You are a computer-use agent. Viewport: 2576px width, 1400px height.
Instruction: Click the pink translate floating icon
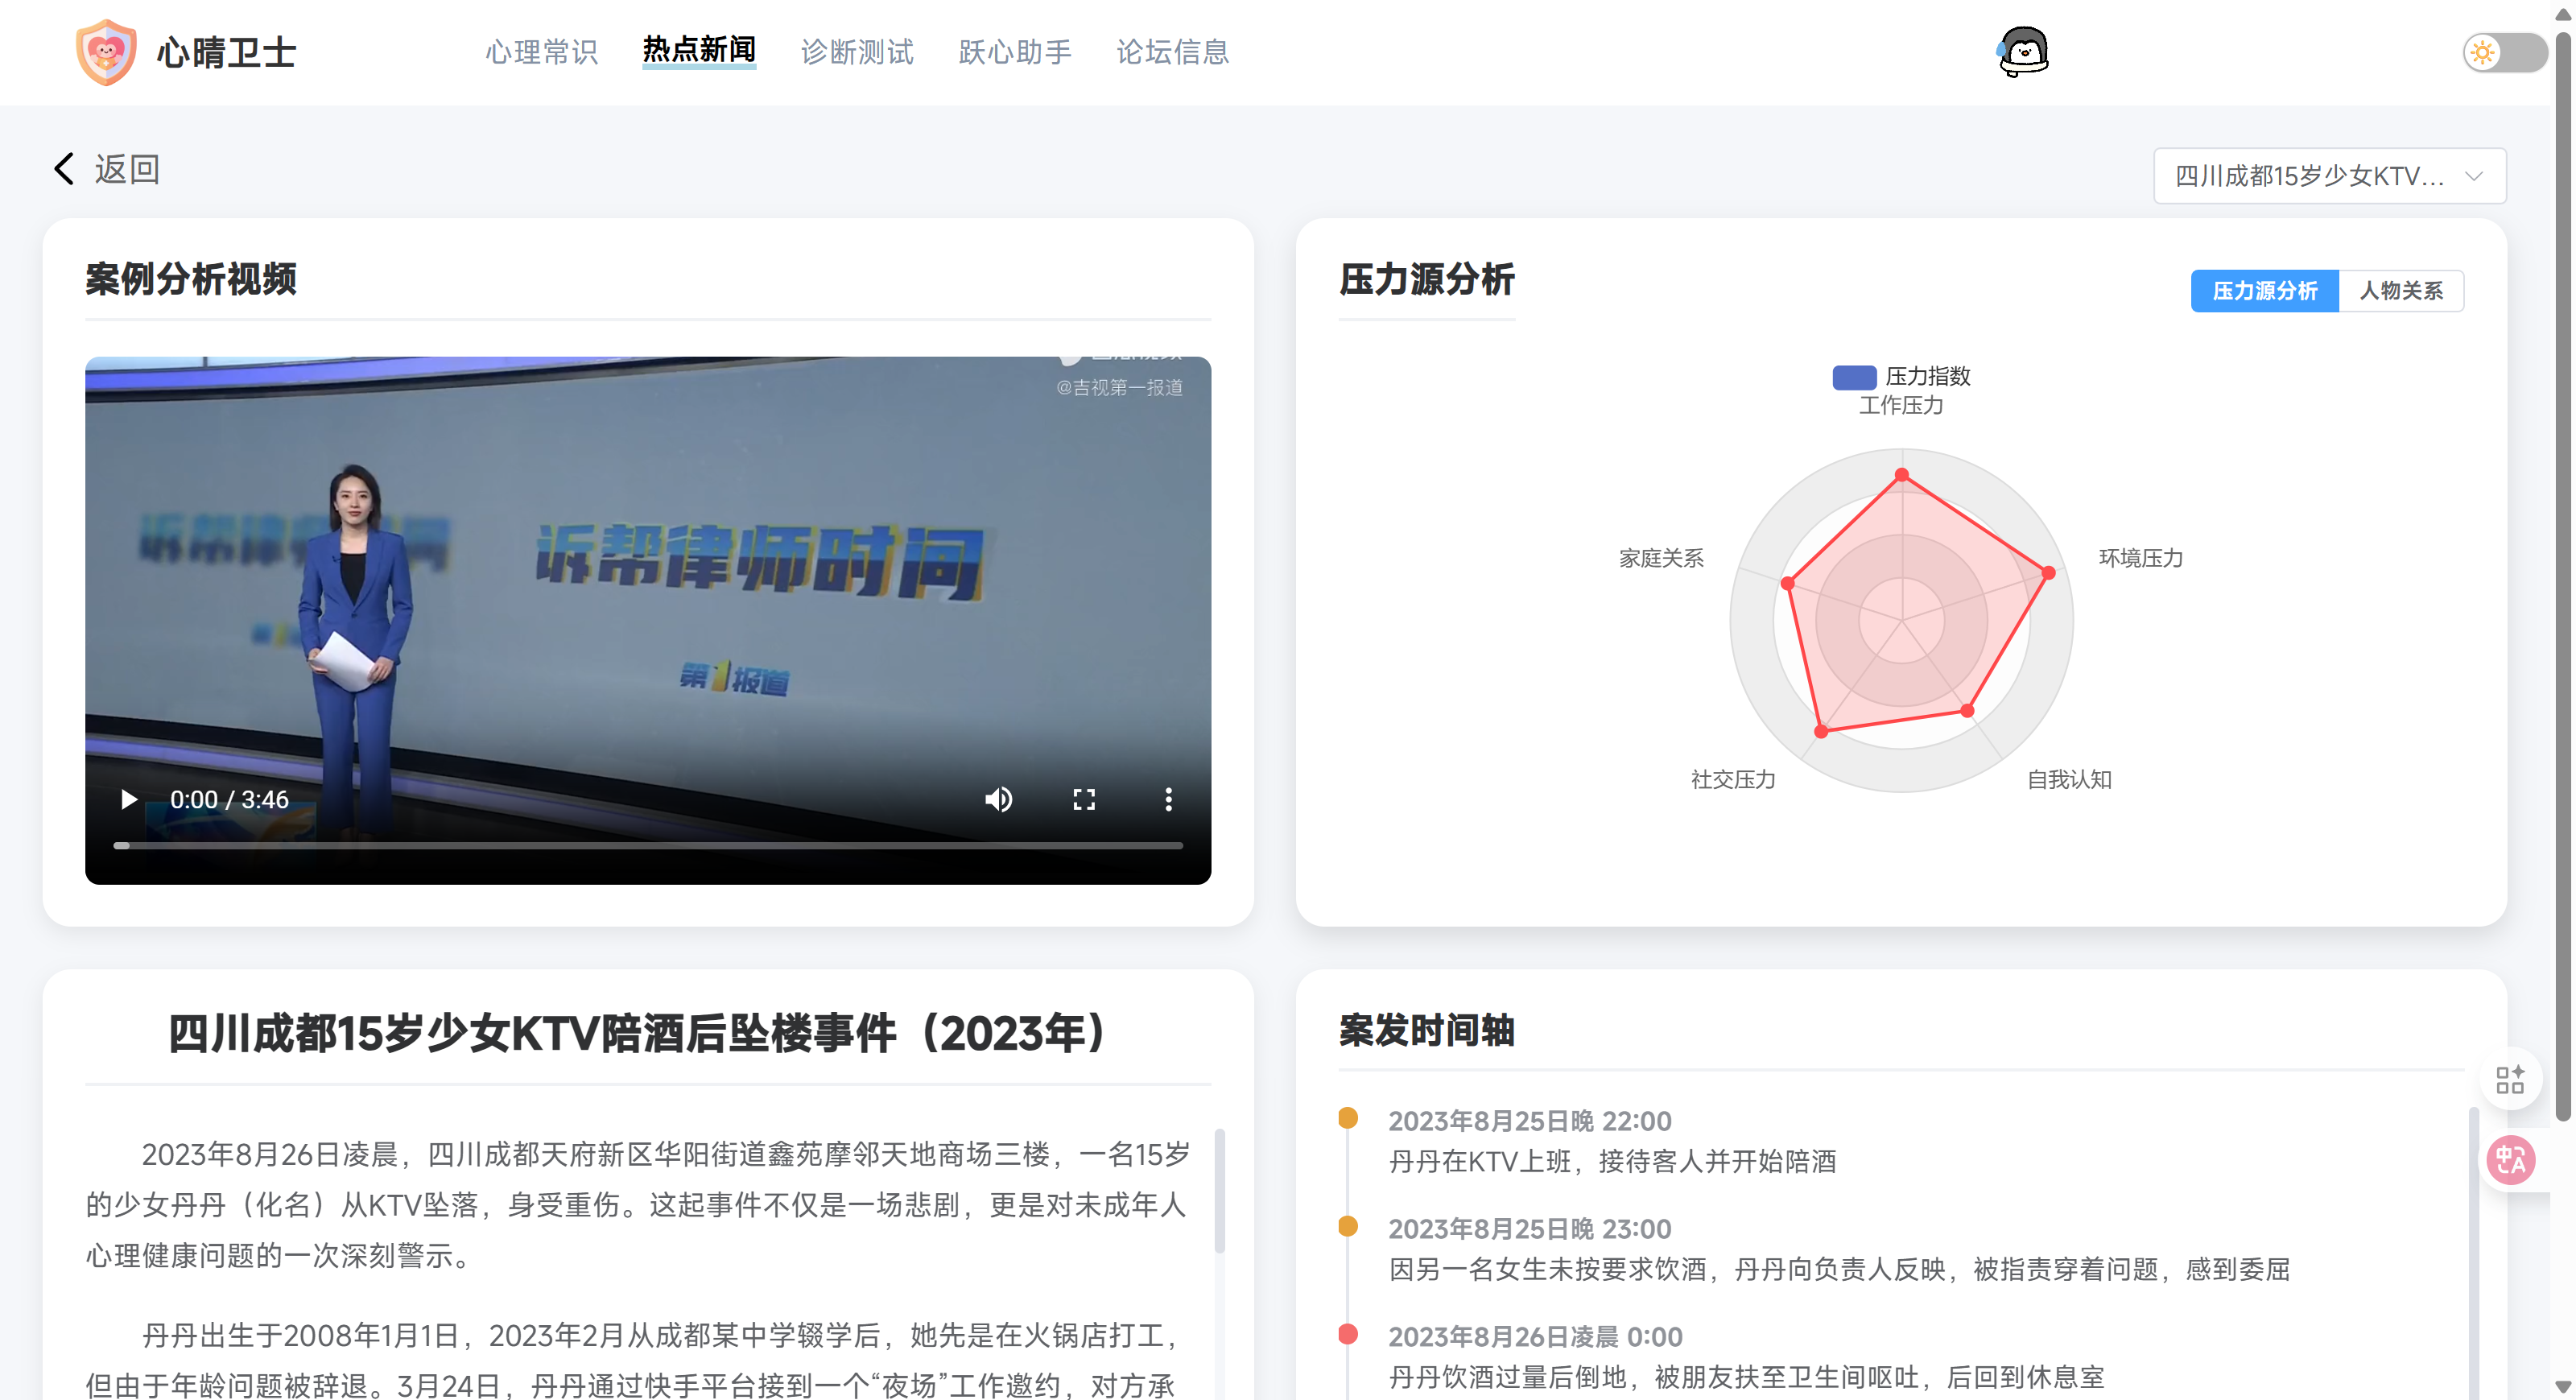pyautogui.click(x=2510, y=1160)
